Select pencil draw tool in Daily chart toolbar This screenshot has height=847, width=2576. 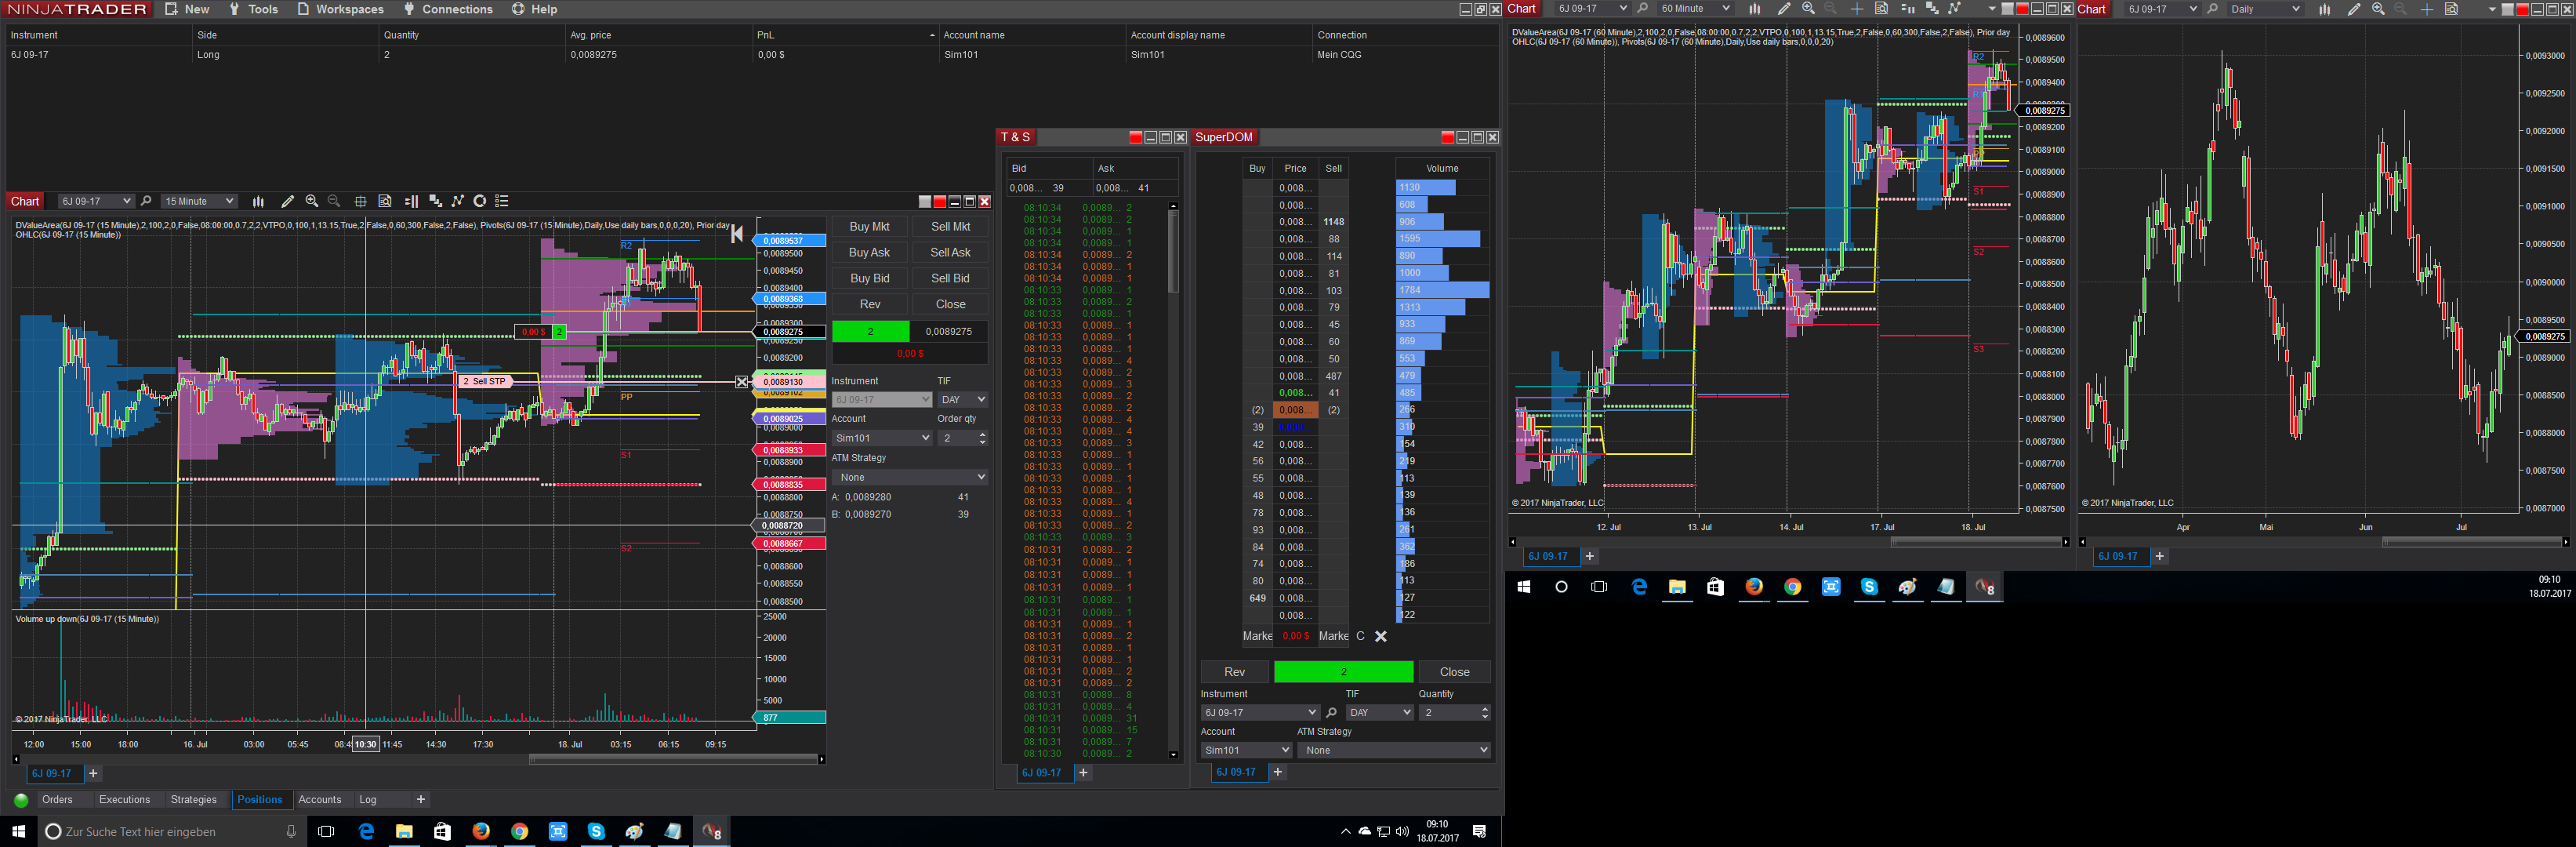coord(2353,9)
